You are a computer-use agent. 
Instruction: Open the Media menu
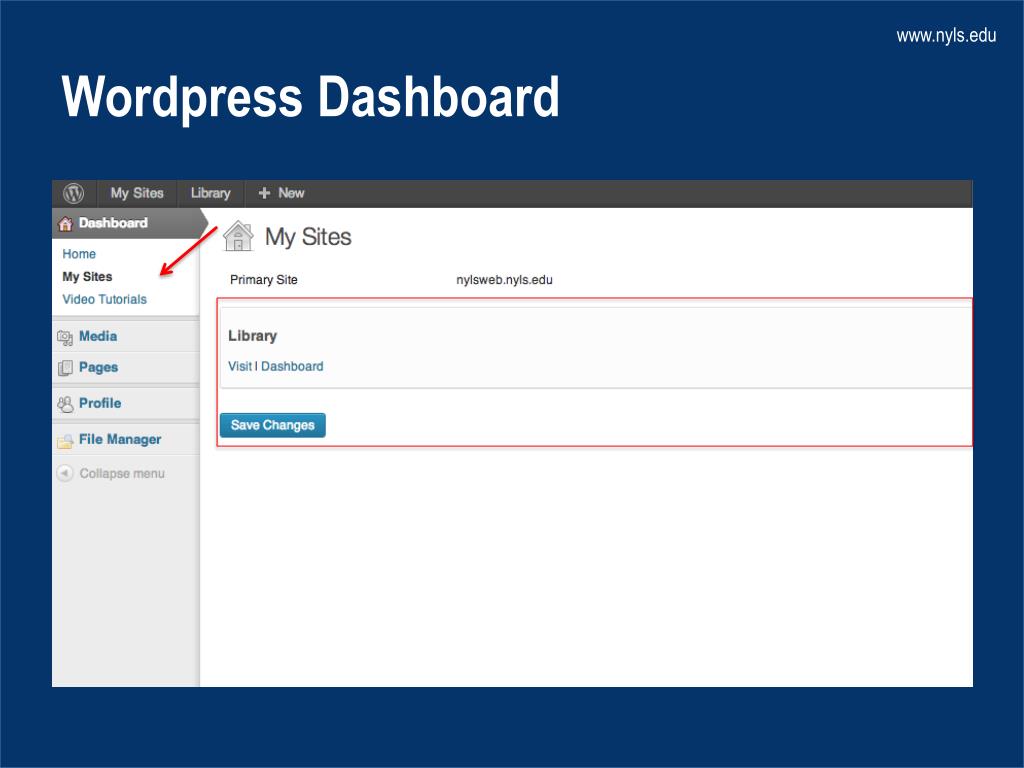click(98, 336)
